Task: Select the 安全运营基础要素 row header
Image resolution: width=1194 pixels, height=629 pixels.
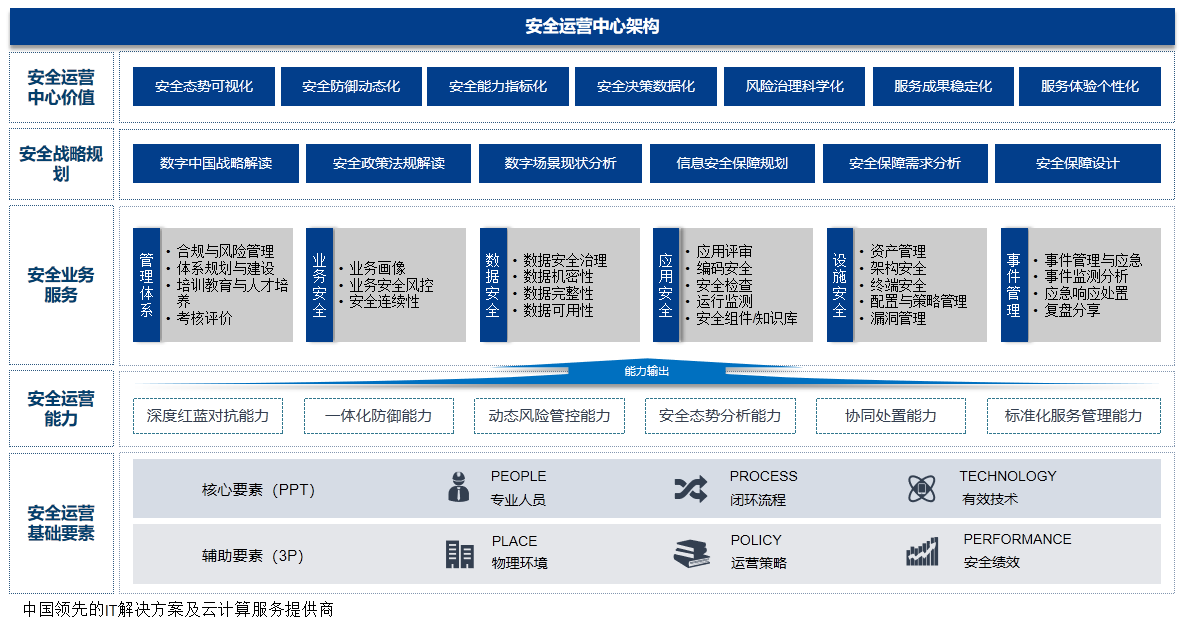Action: click(x=61, y=523)
